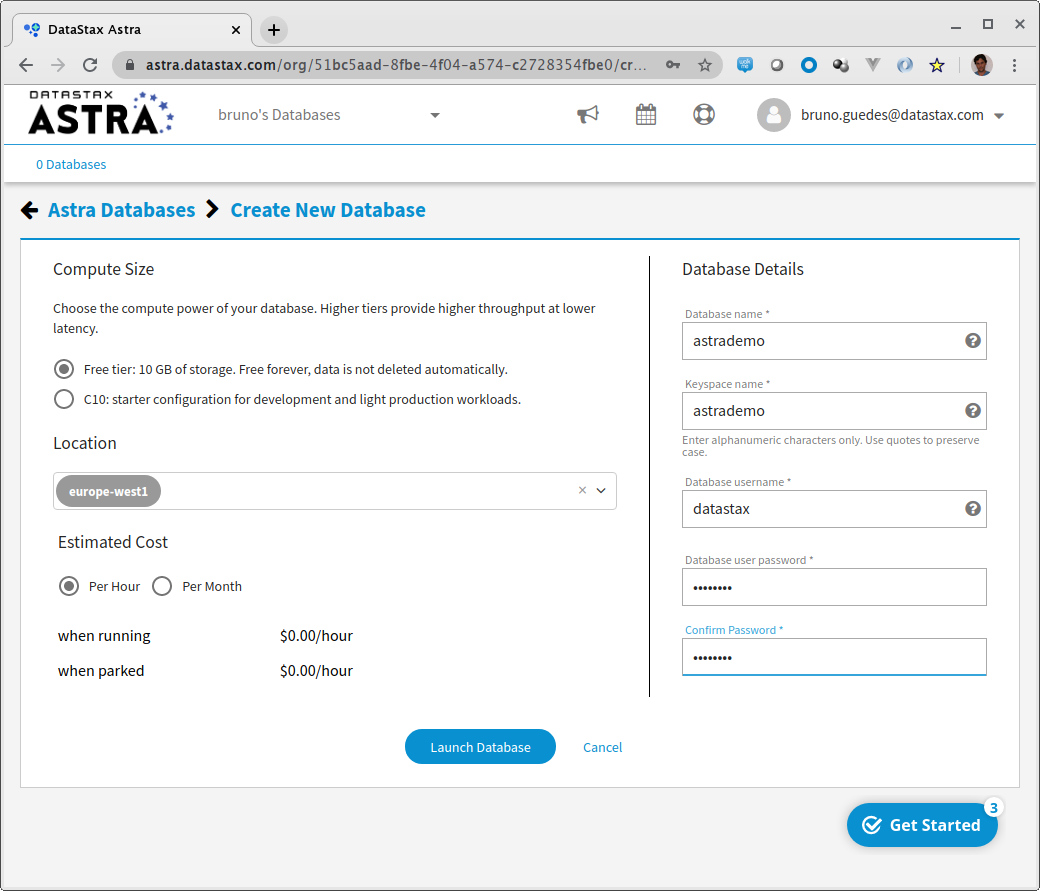The width and height of the screenshot is (1040, 891).
Task: Show help for Database name field
Action: point(972,340)
